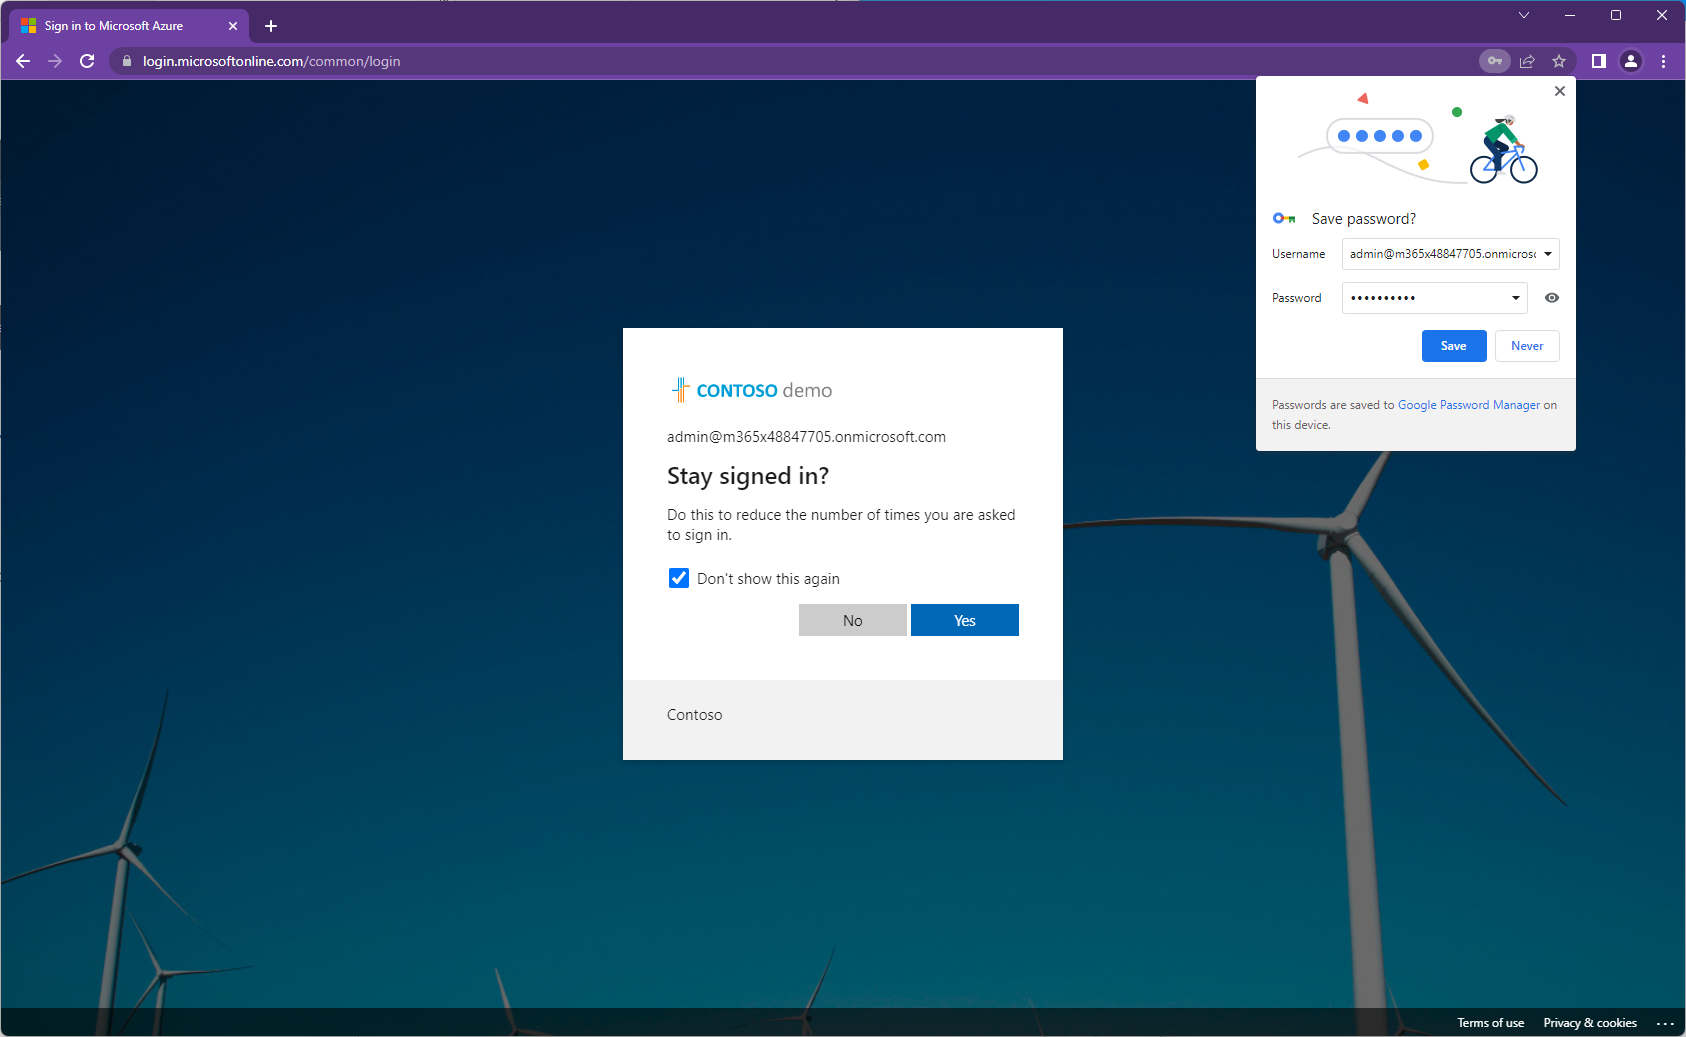Open the browser side panel
The width and height of the screenshot is (1686, 1037).
coord(1599,61)
